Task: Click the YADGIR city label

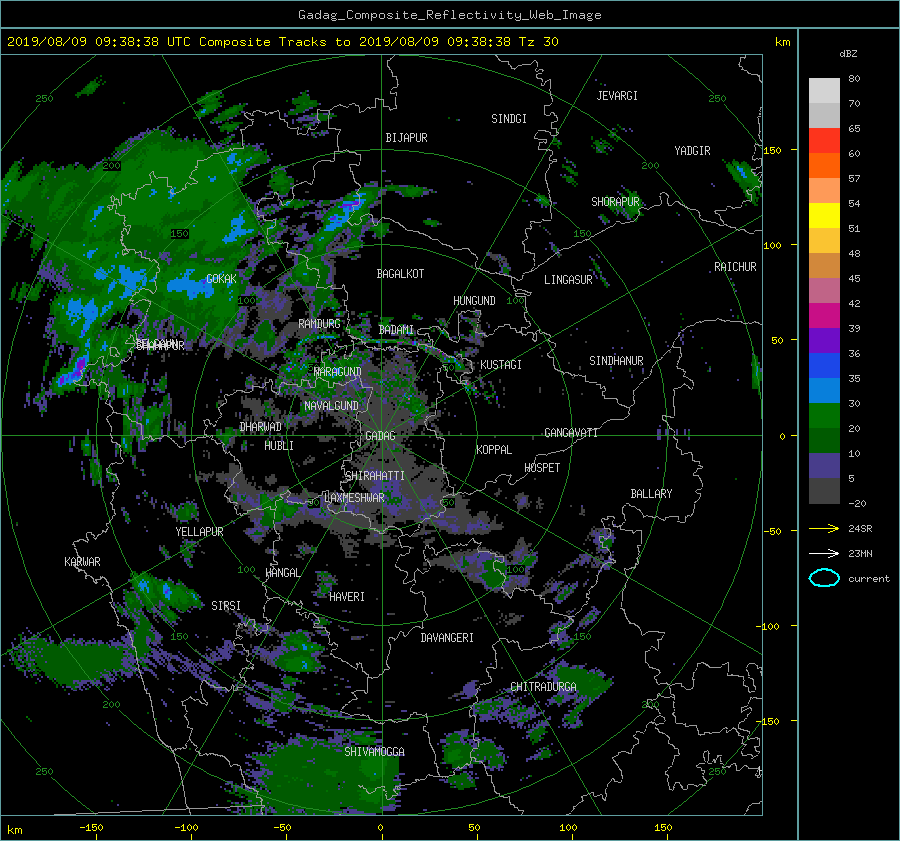Action: 692,151
